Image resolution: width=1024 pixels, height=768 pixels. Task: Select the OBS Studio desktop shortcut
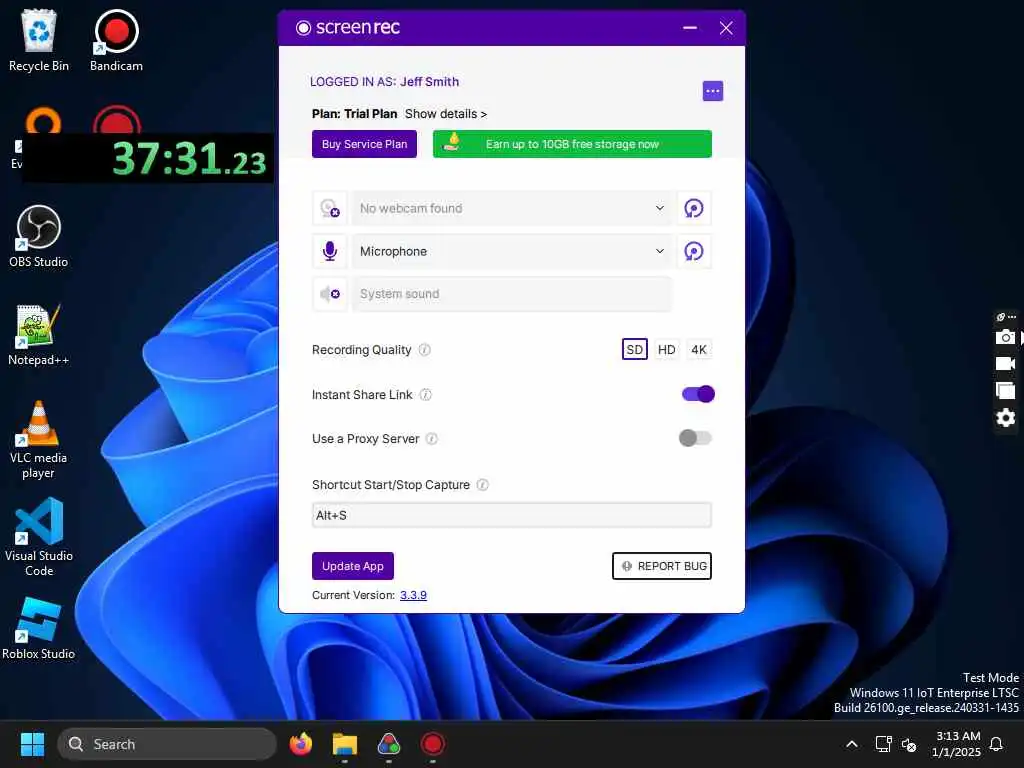(39, 236)
